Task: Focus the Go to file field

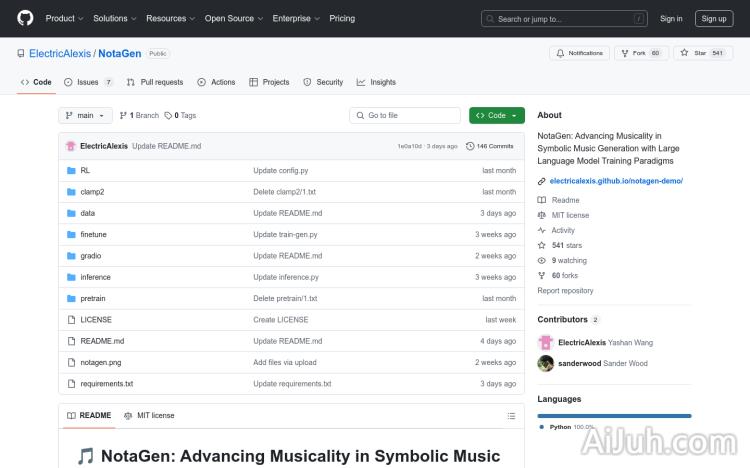Action: coord(404,116)
